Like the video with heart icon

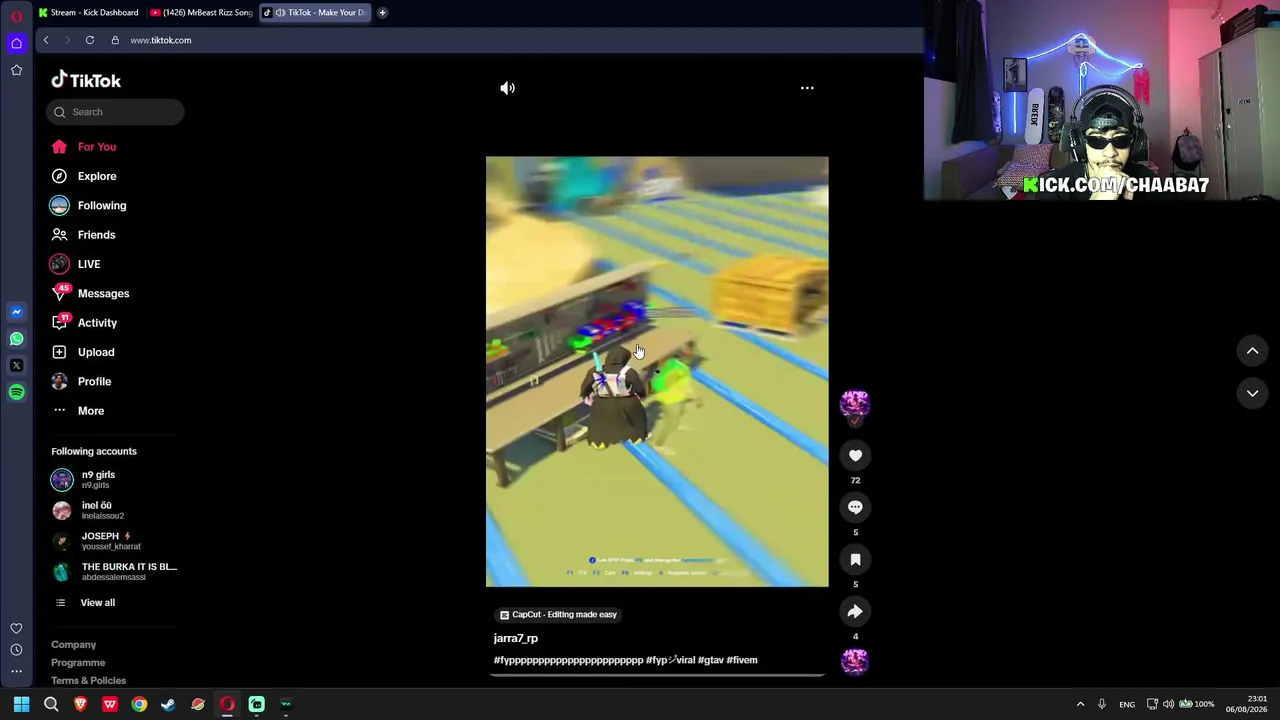tap(855, 456)
